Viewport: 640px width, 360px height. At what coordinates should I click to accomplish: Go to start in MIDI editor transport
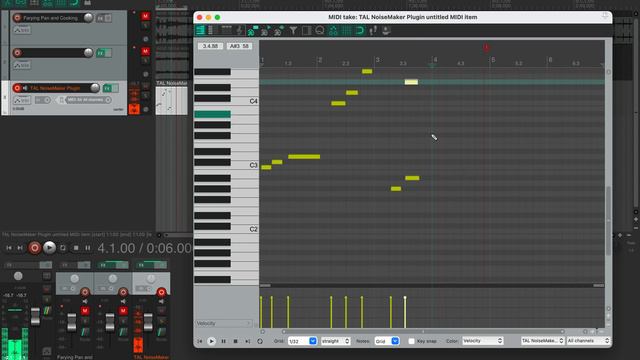coord(200,341)
